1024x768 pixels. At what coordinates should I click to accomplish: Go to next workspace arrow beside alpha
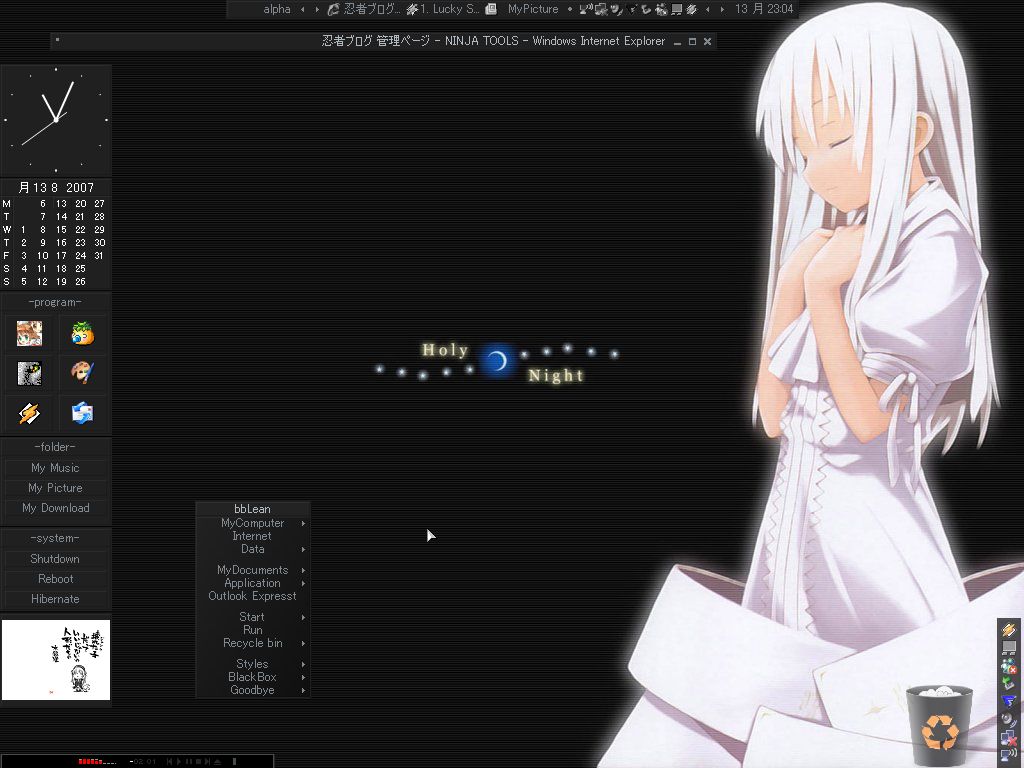(317, 9)
